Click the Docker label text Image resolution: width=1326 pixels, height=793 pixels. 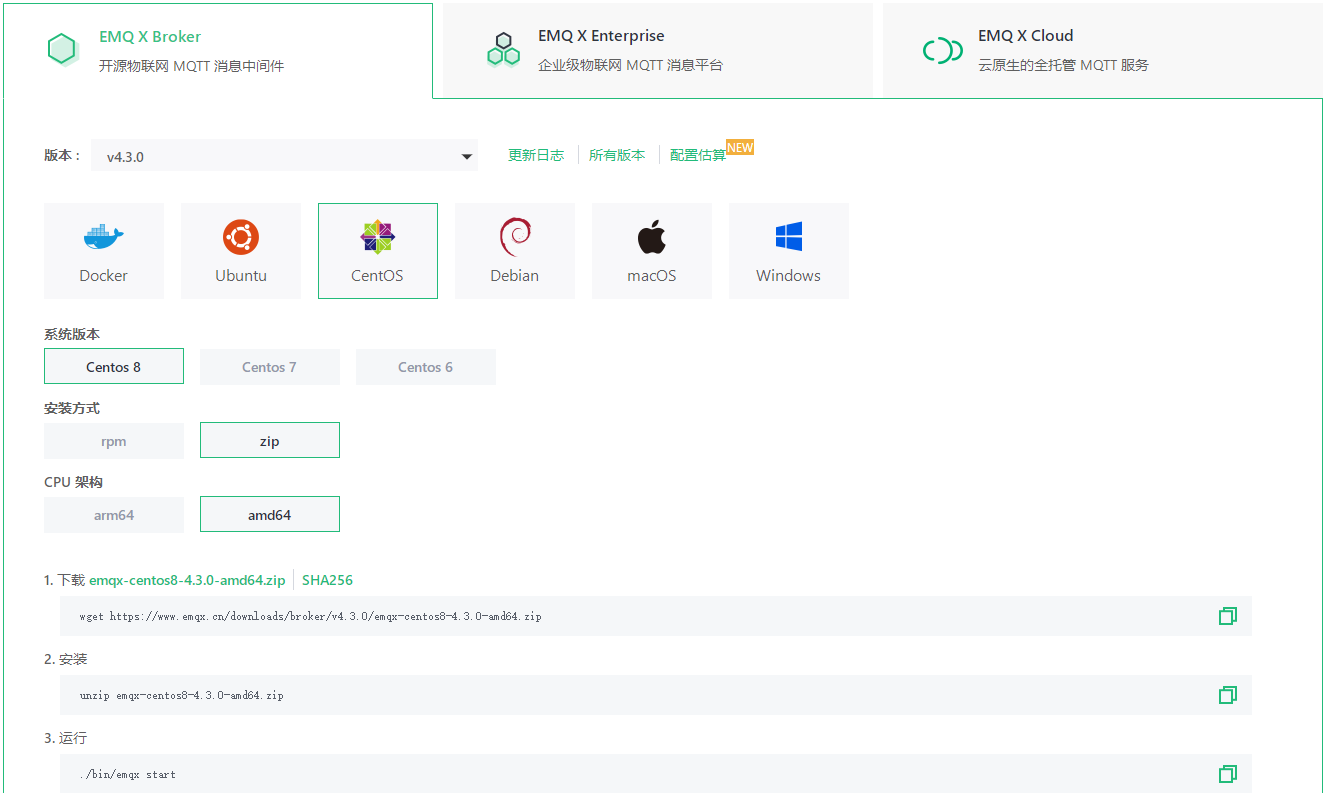(x=104, y=276)
